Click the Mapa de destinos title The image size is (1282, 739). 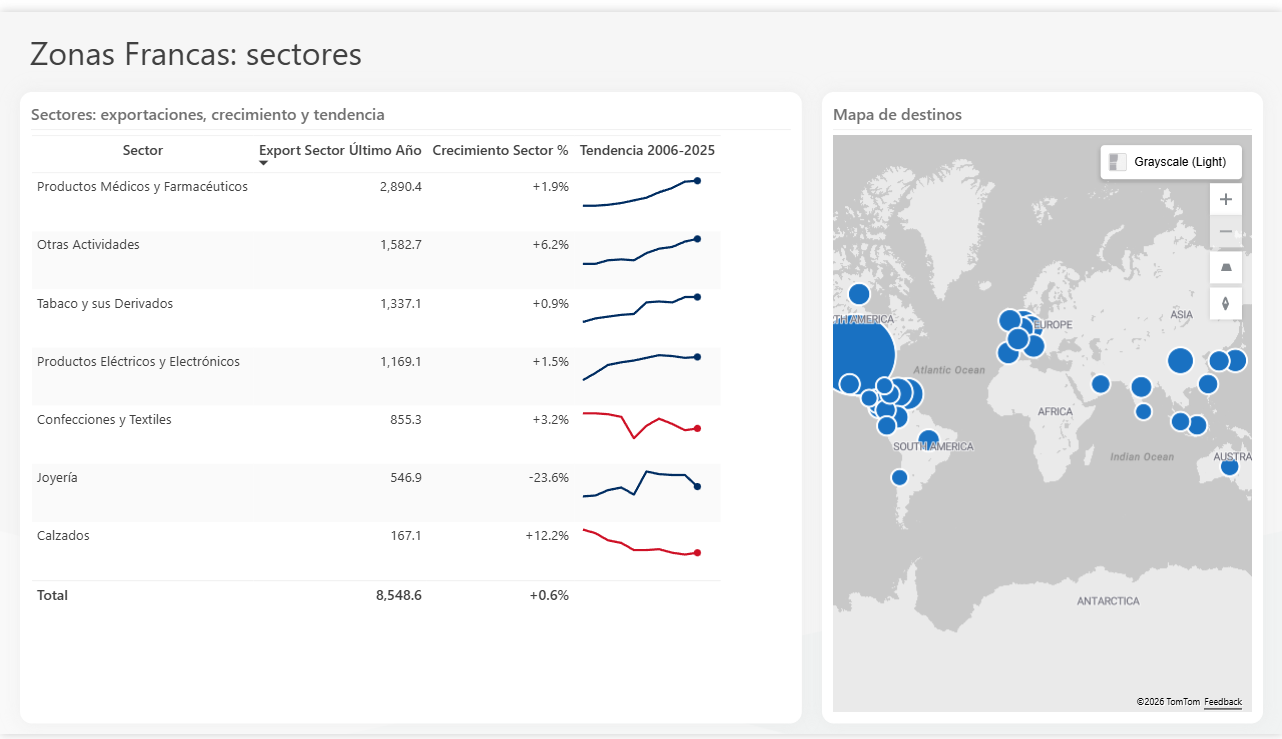coord(897,114)
